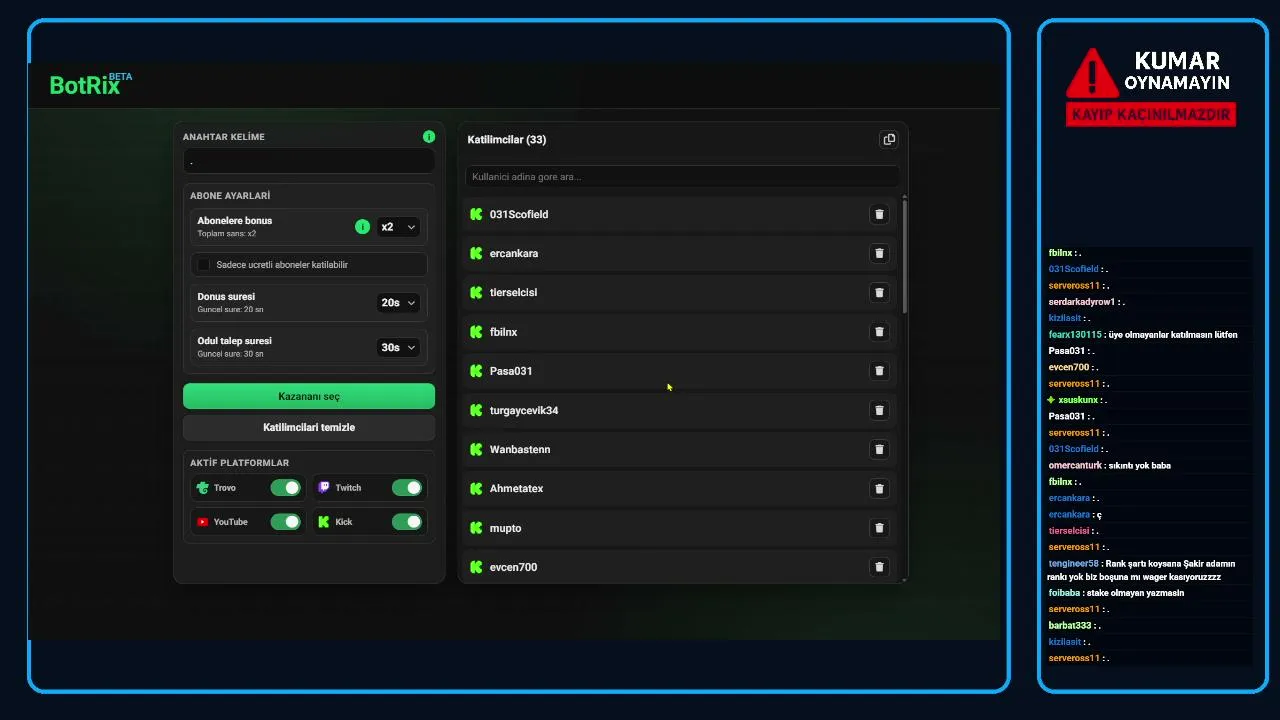The image size is (1280, 720).
Task: Remove Ahmetatex with trash icon
Action: coord(880,488)
